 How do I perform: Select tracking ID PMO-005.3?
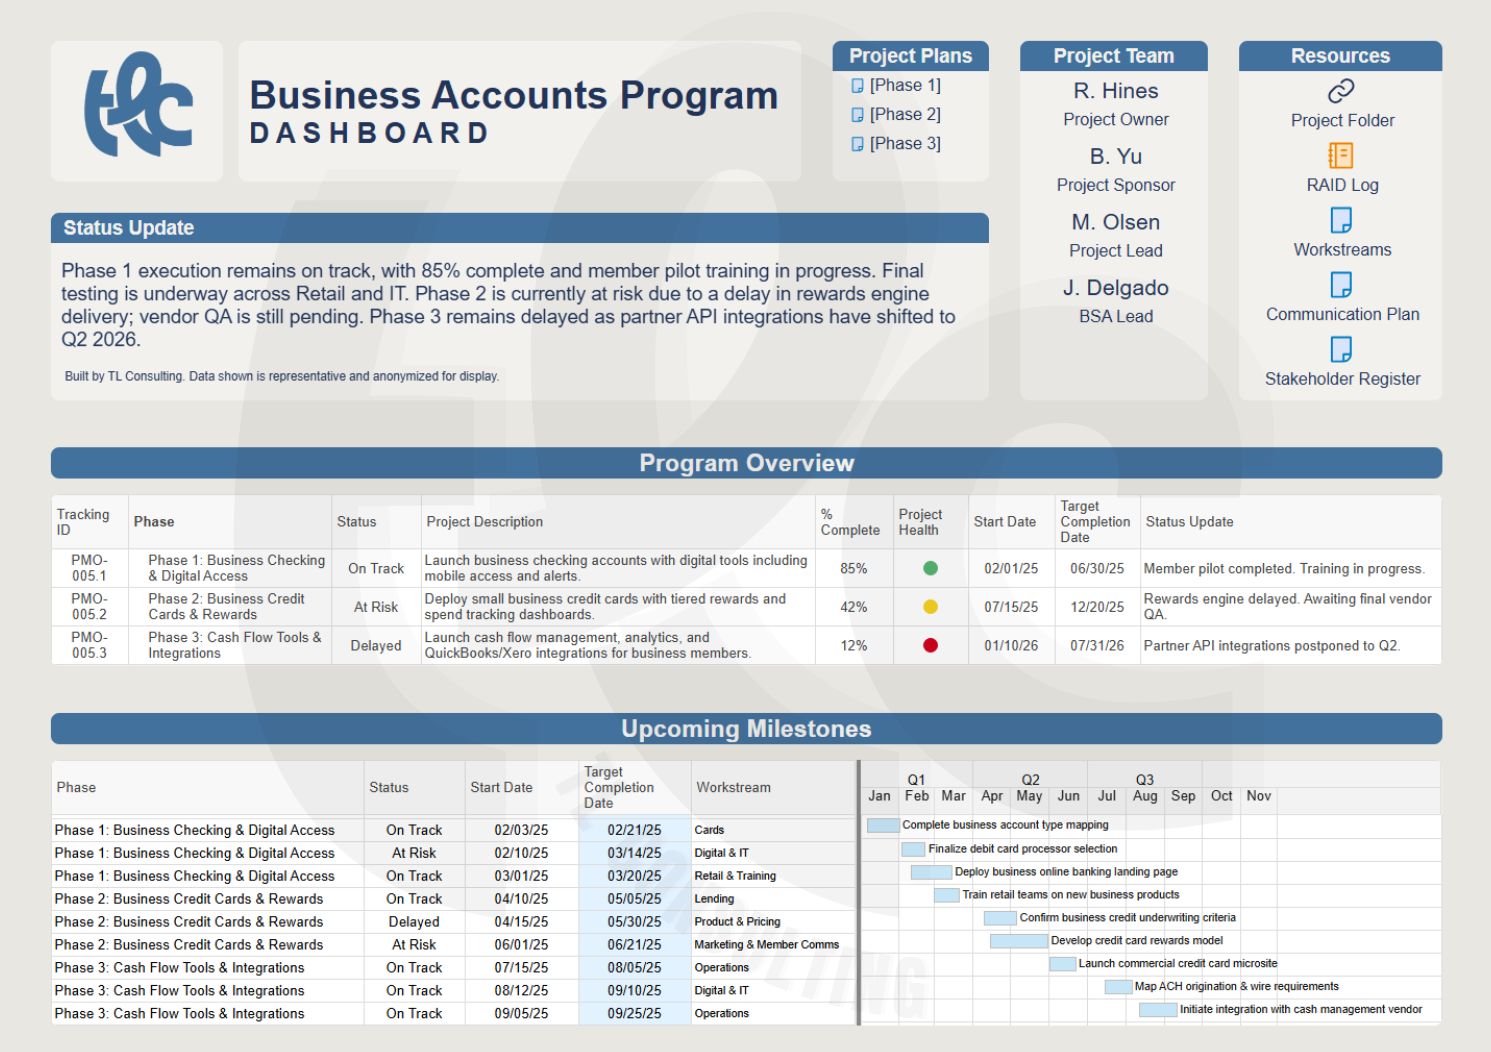point(89,645)
